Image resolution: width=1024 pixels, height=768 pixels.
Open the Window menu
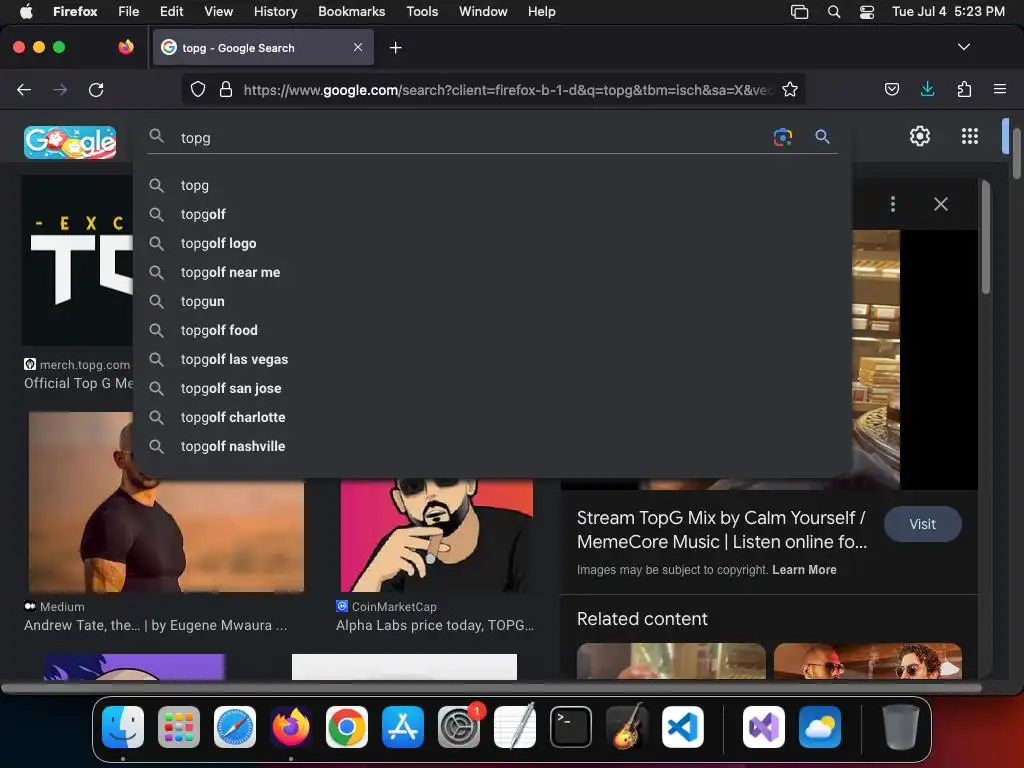click(x=483, y=12)
